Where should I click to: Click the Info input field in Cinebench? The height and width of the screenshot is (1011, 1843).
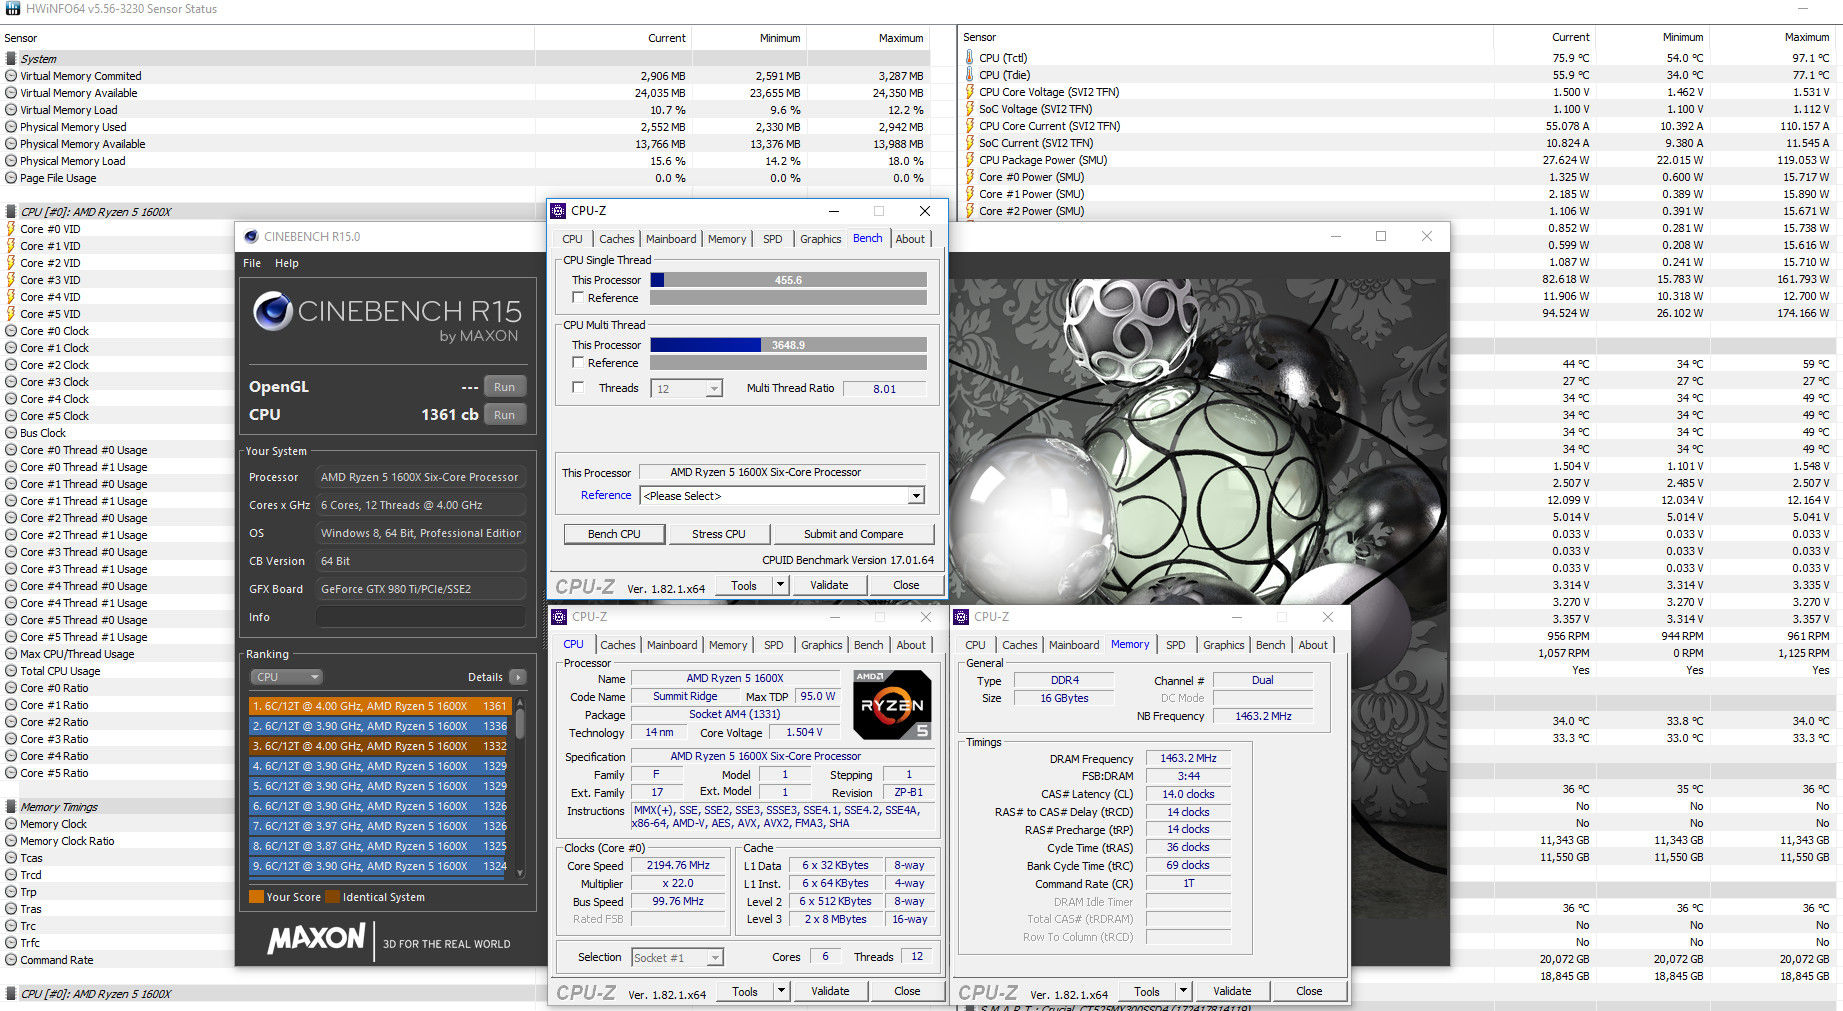(x=421, y=617)
